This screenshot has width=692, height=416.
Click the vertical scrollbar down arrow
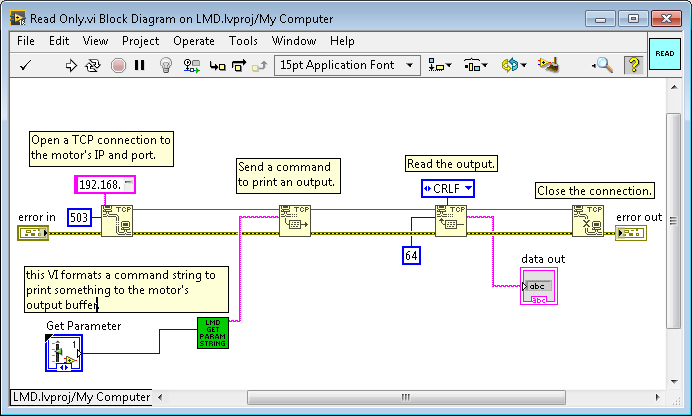pos(674,382)
